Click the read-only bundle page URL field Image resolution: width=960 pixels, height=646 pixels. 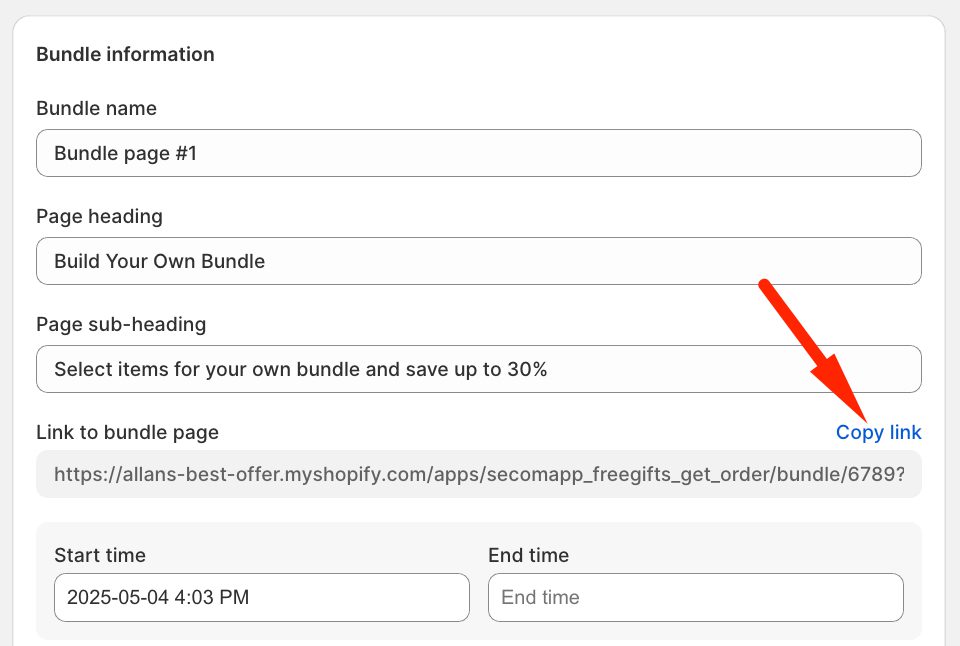478,474
